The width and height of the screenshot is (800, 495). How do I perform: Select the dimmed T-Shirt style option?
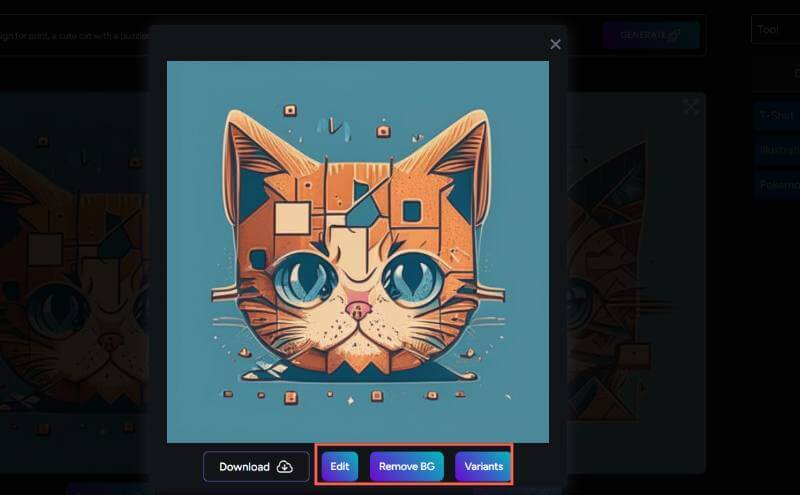(777, 115)
